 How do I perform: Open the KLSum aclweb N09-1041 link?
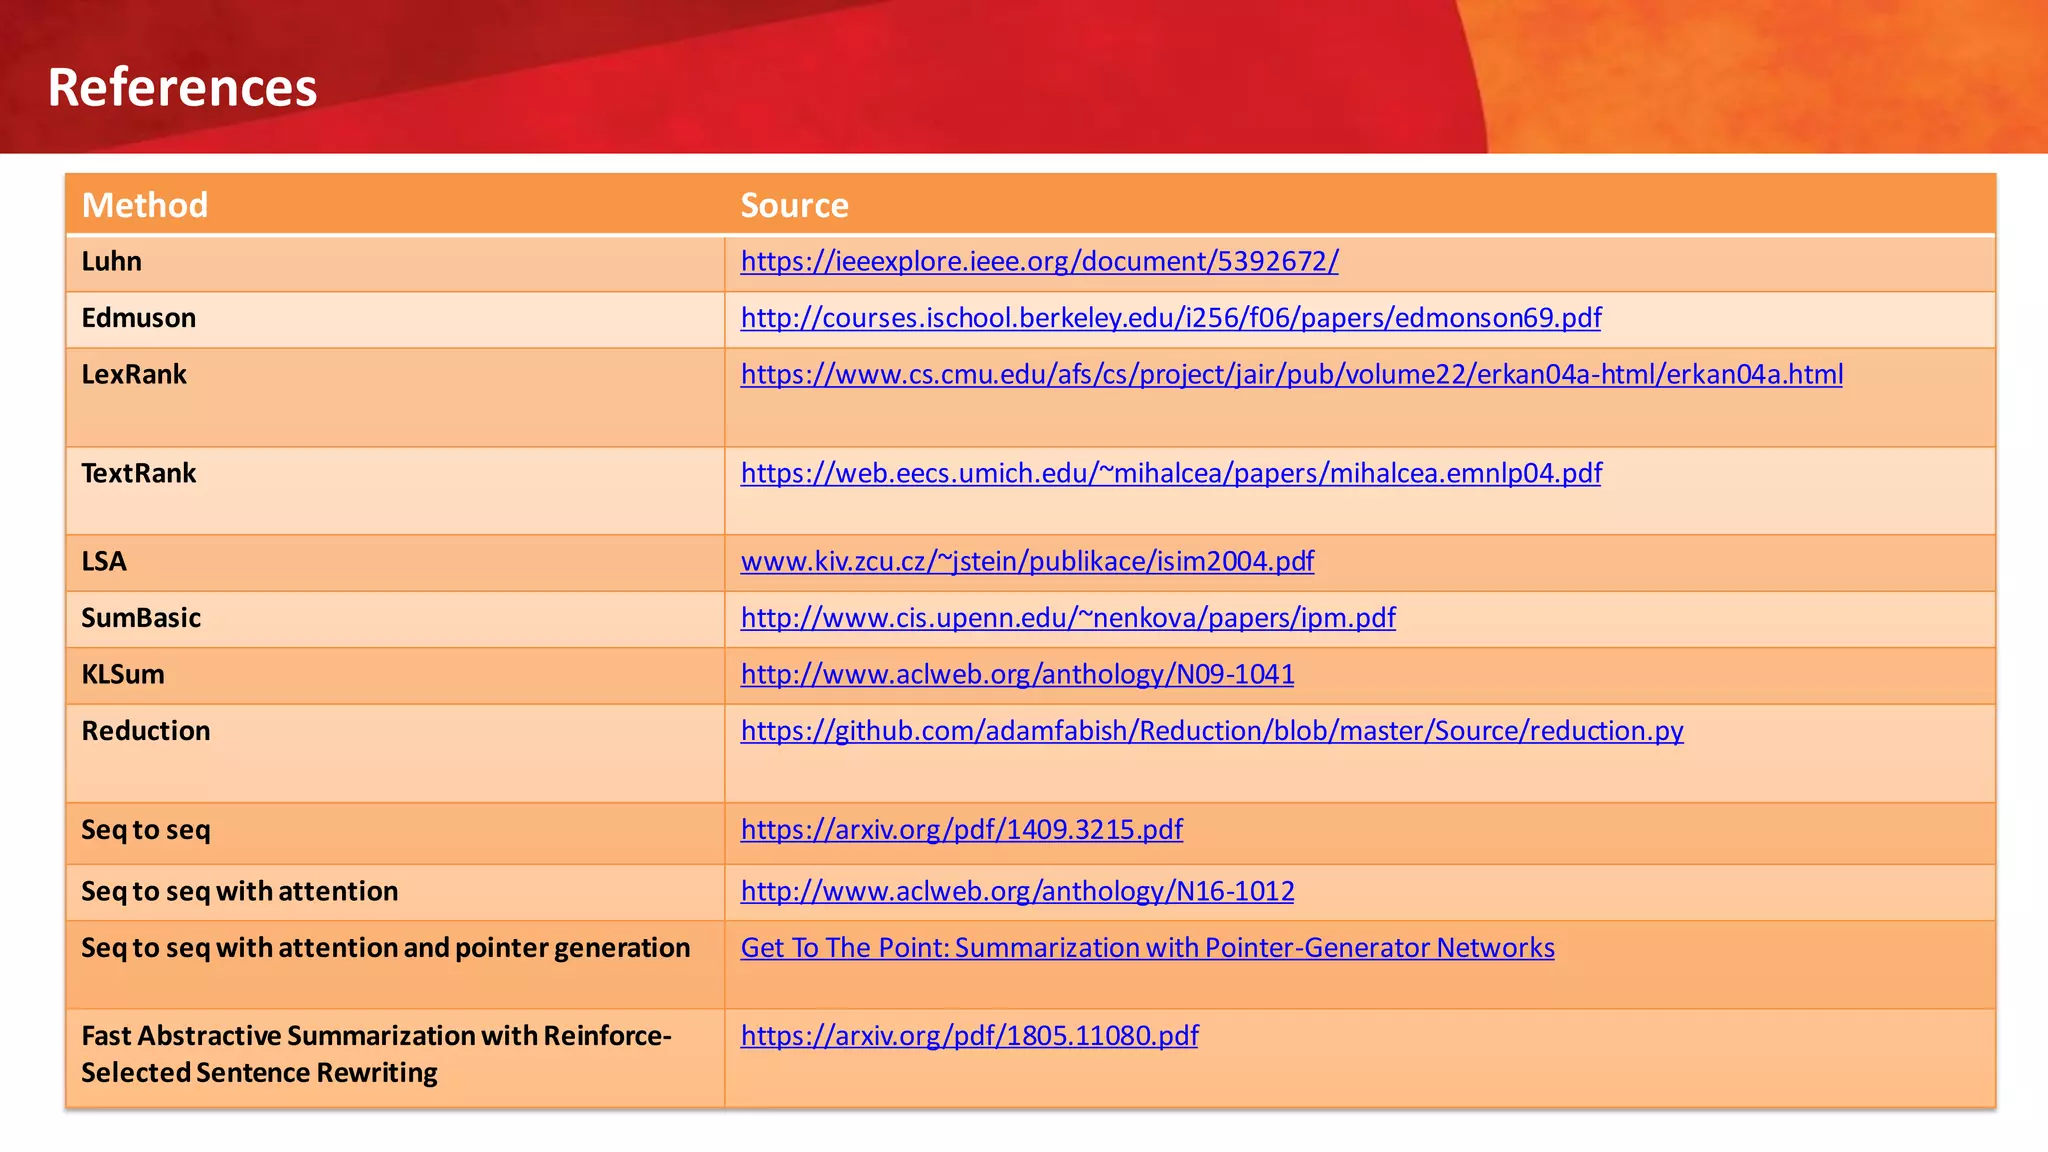pyautogui.click(x=1017, y=674)
